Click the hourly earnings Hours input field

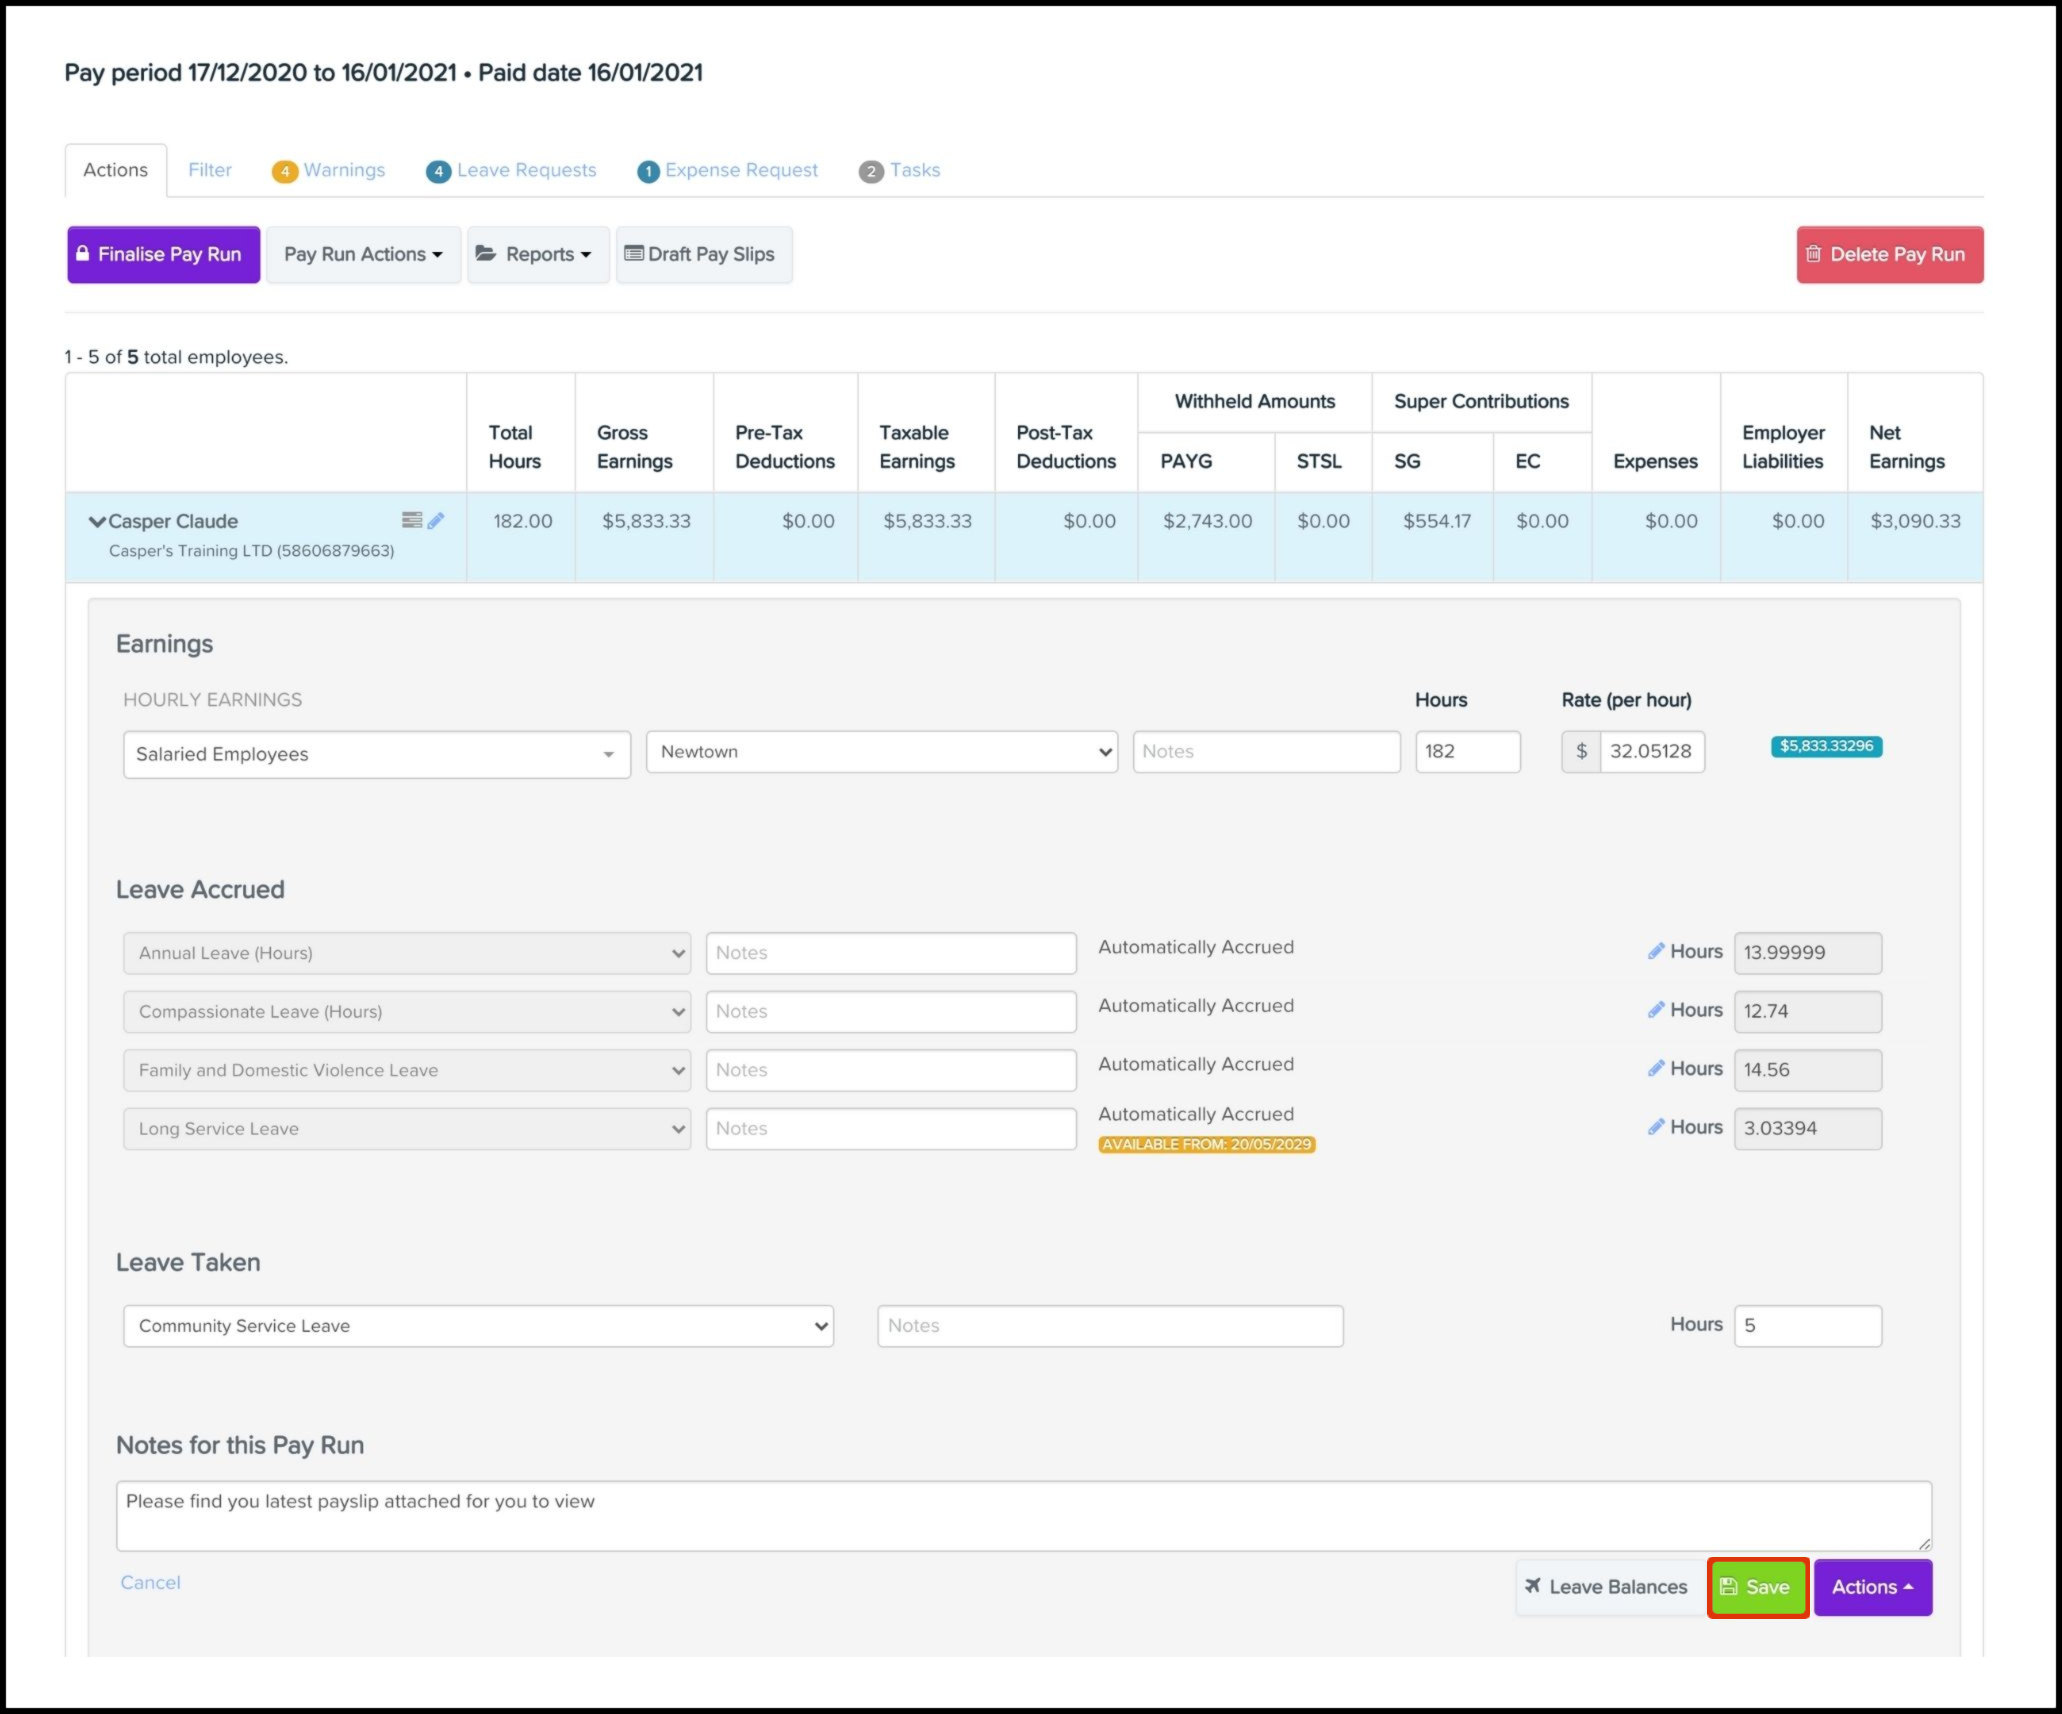1467,752
